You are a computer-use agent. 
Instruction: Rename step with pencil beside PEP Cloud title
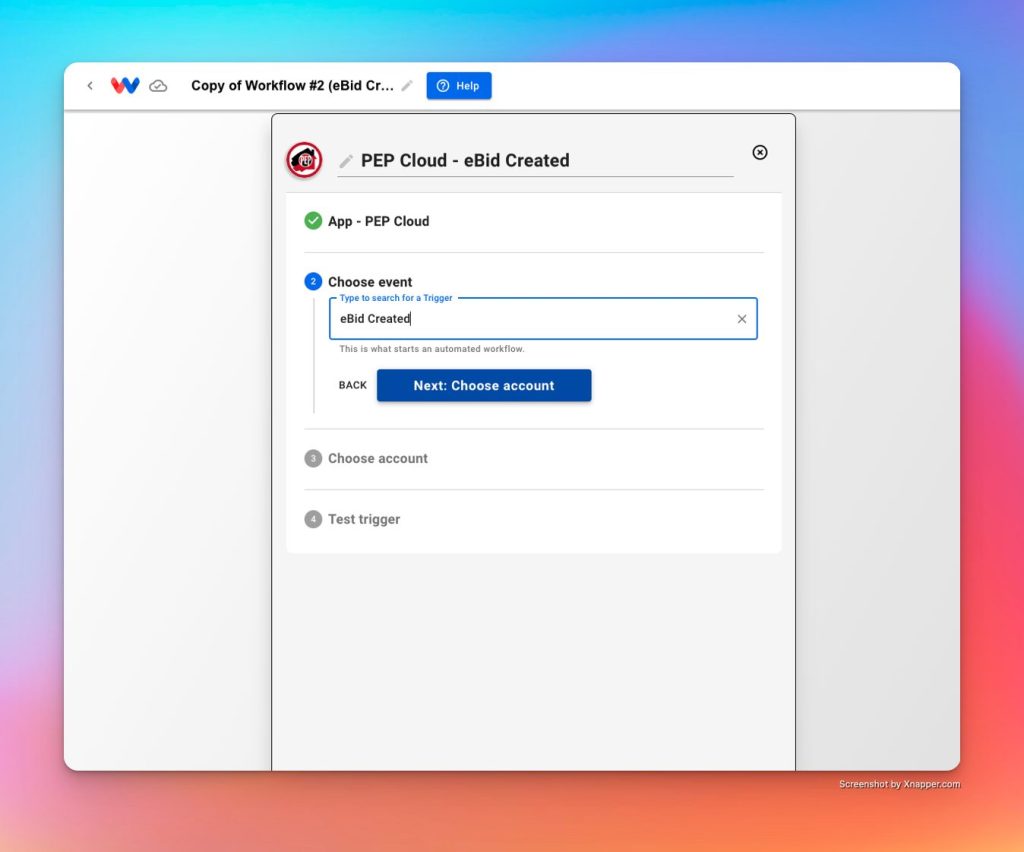[346, 161]
